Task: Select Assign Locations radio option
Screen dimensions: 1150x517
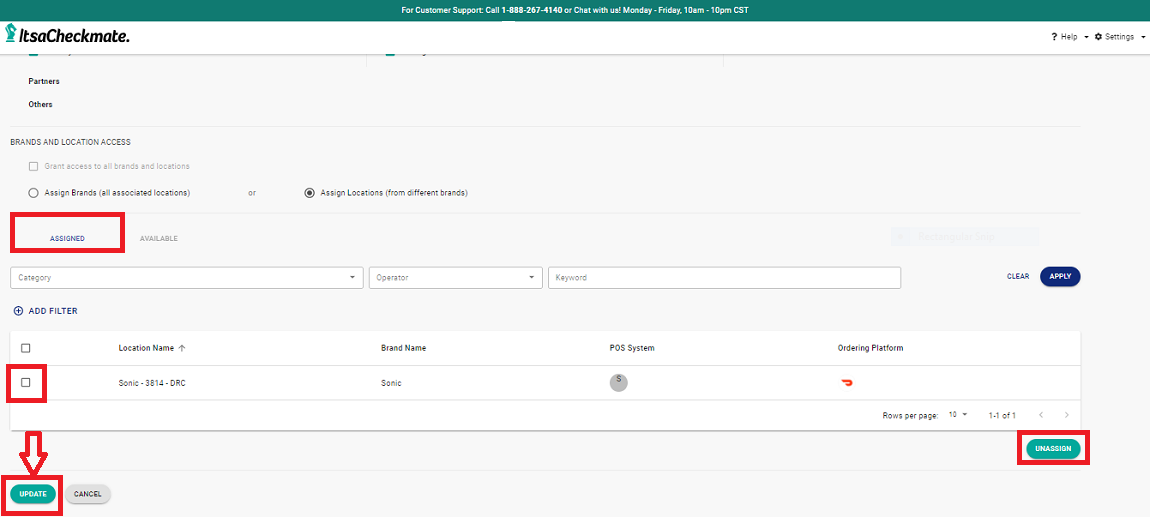Action: (x=310, y=193)
